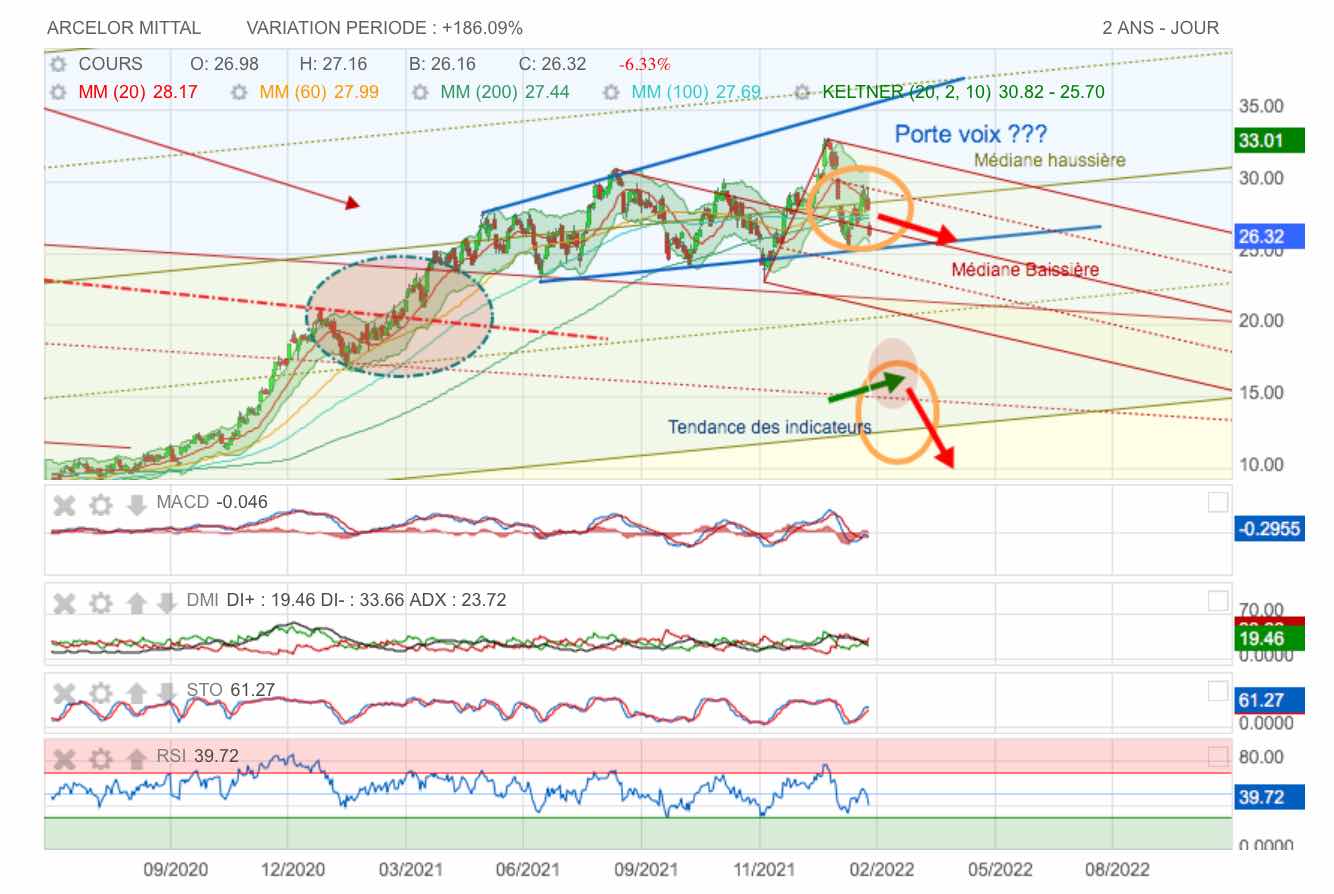1334x894 pixels.
Task: Move MACD panel down with arrow
Action: [137, 504]
